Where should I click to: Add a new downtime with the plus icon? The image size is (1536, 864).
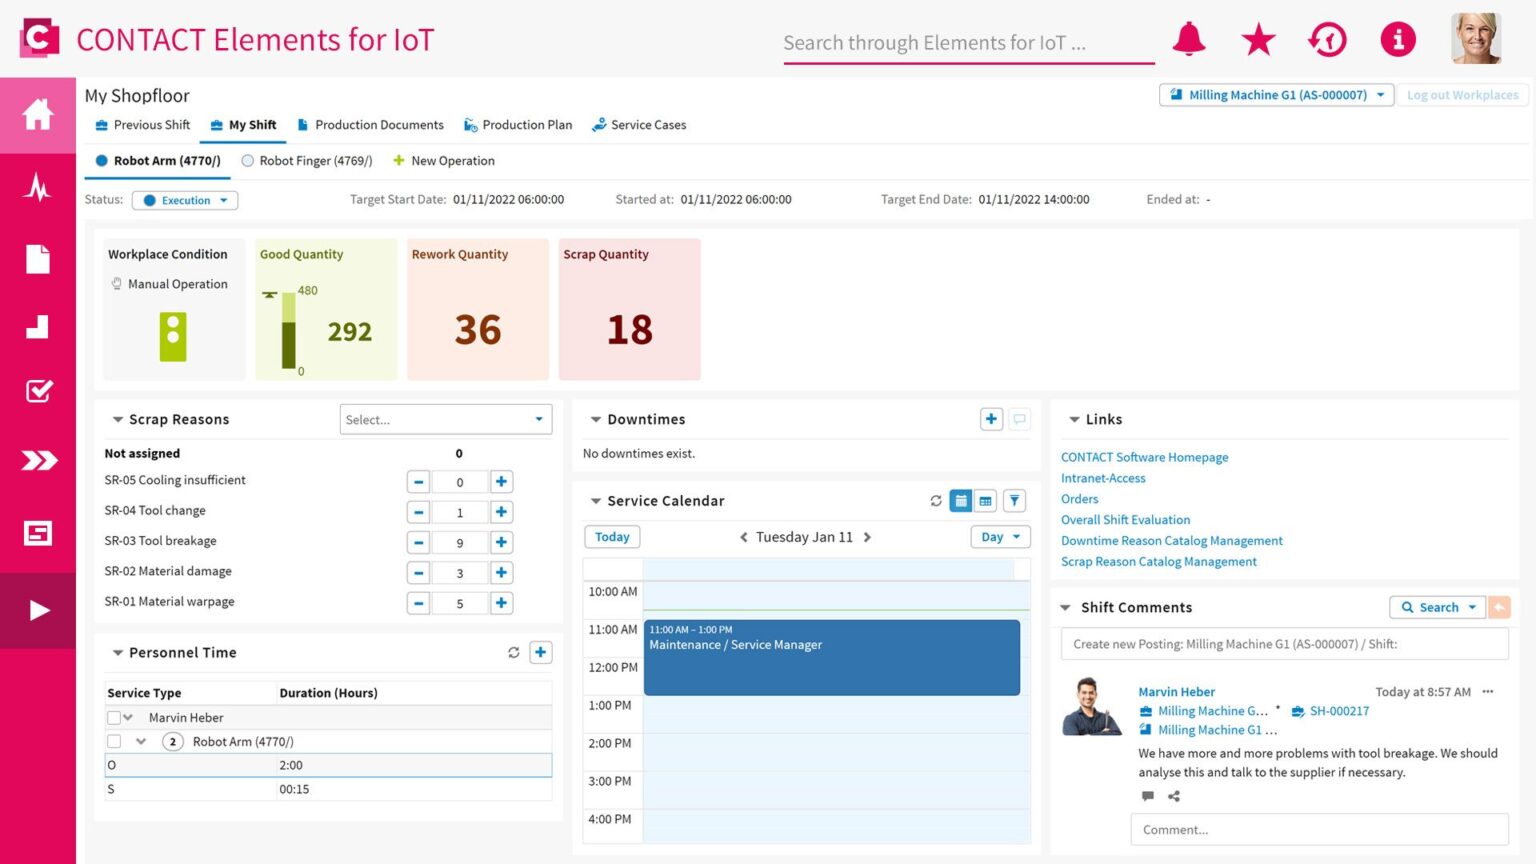(x=991, y=419)
